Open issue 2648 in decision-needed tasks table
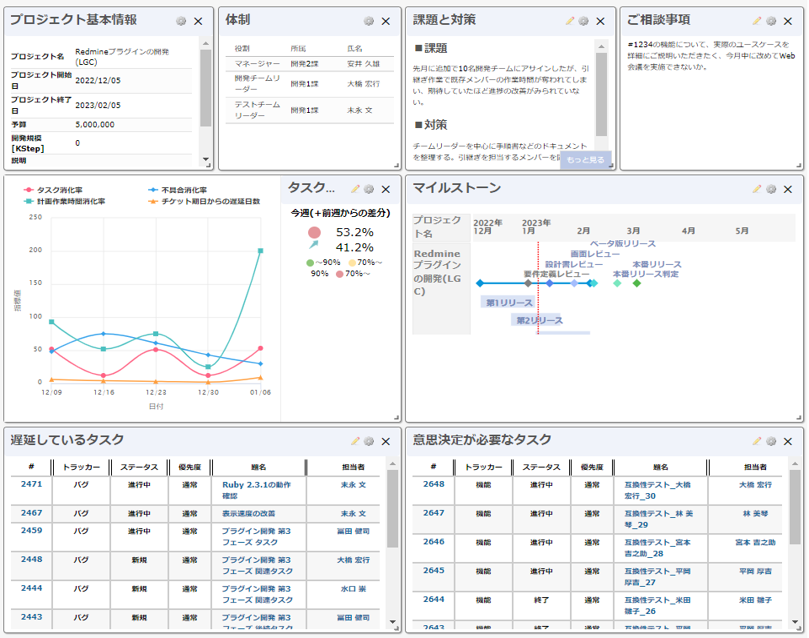809x638 pixels. (x=433, y=484)
